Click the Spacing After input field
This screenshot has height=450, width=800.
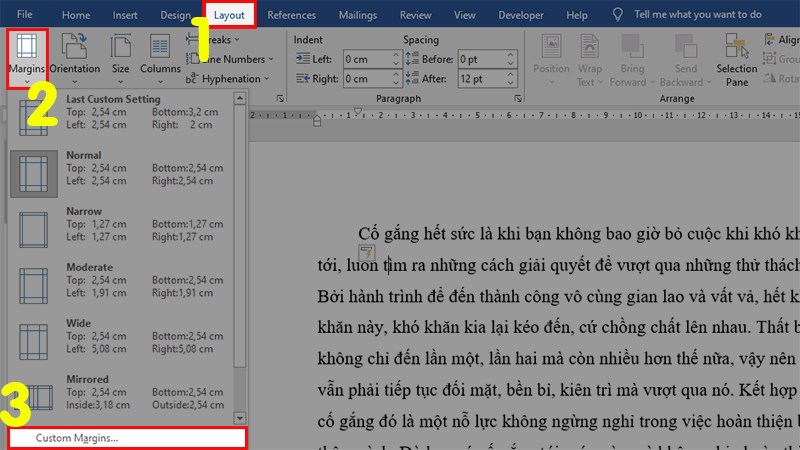pyautogui.click(x=482, y=79)
